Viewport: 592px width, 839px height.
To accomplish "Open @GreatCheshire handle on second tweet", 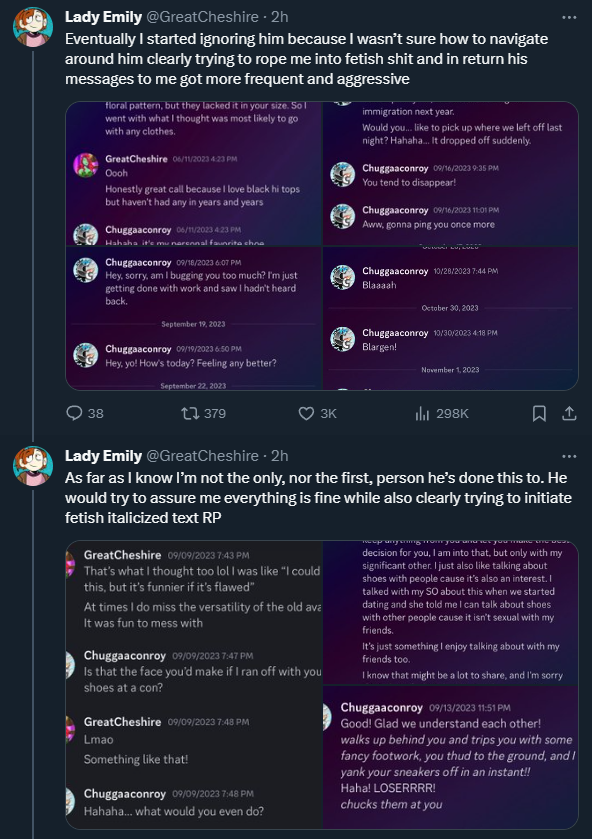I will [202, 456].
